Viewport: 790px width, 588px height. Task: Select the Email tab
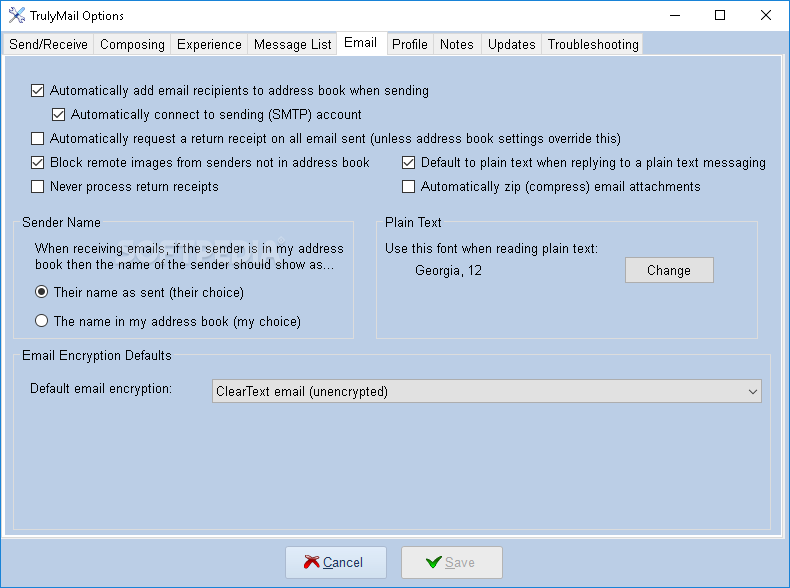point(361,43)
